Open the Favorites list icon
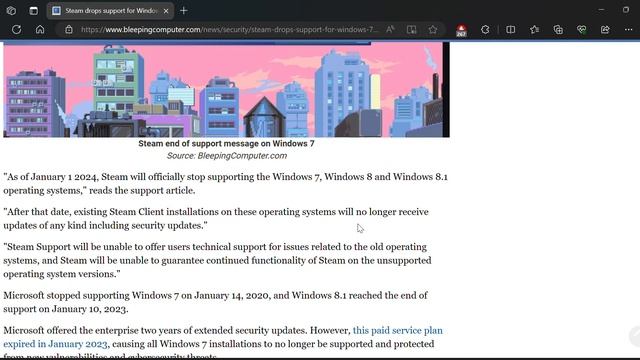Image resolution: width=640 pixels, height=360 pixels. coord(534,29)
